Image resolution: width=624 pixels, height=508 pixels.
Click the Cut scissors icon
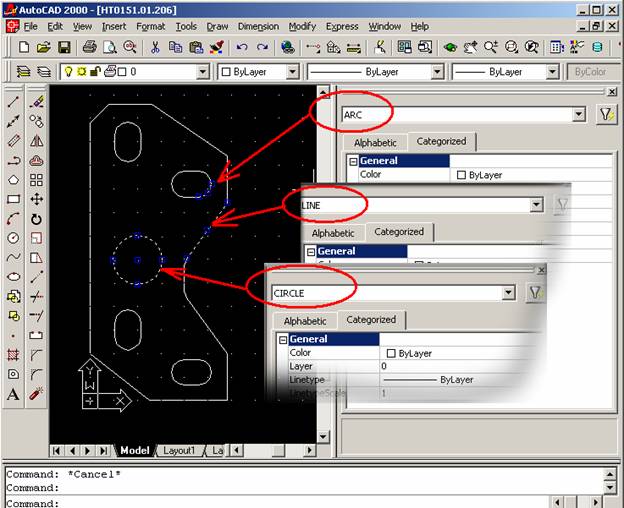tap(155, 47)
